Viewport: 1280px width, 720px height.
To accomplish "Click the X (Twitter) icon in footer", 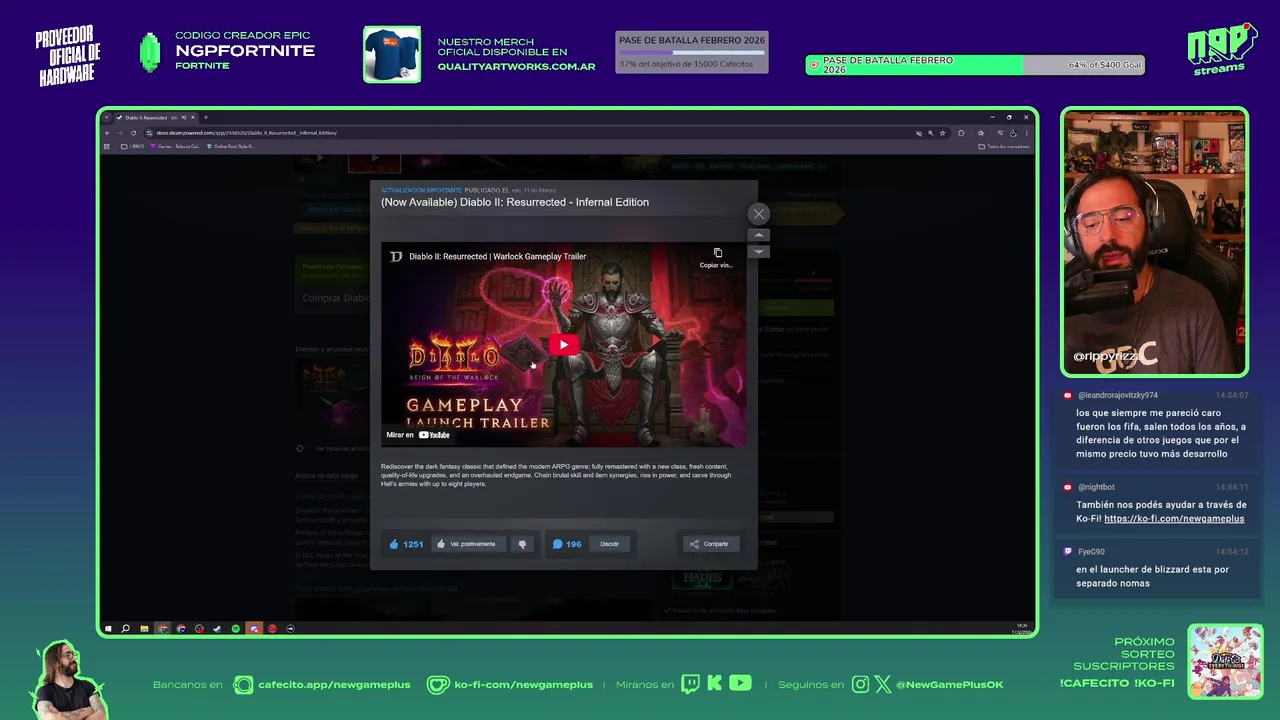I will pos(883,684).
